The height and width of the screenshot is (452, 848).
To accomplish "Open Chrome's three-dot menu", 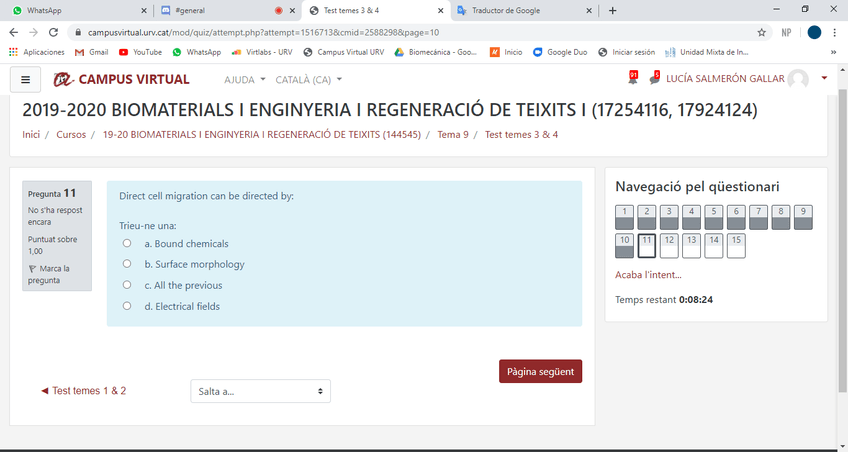I will (x=835, y=32).
